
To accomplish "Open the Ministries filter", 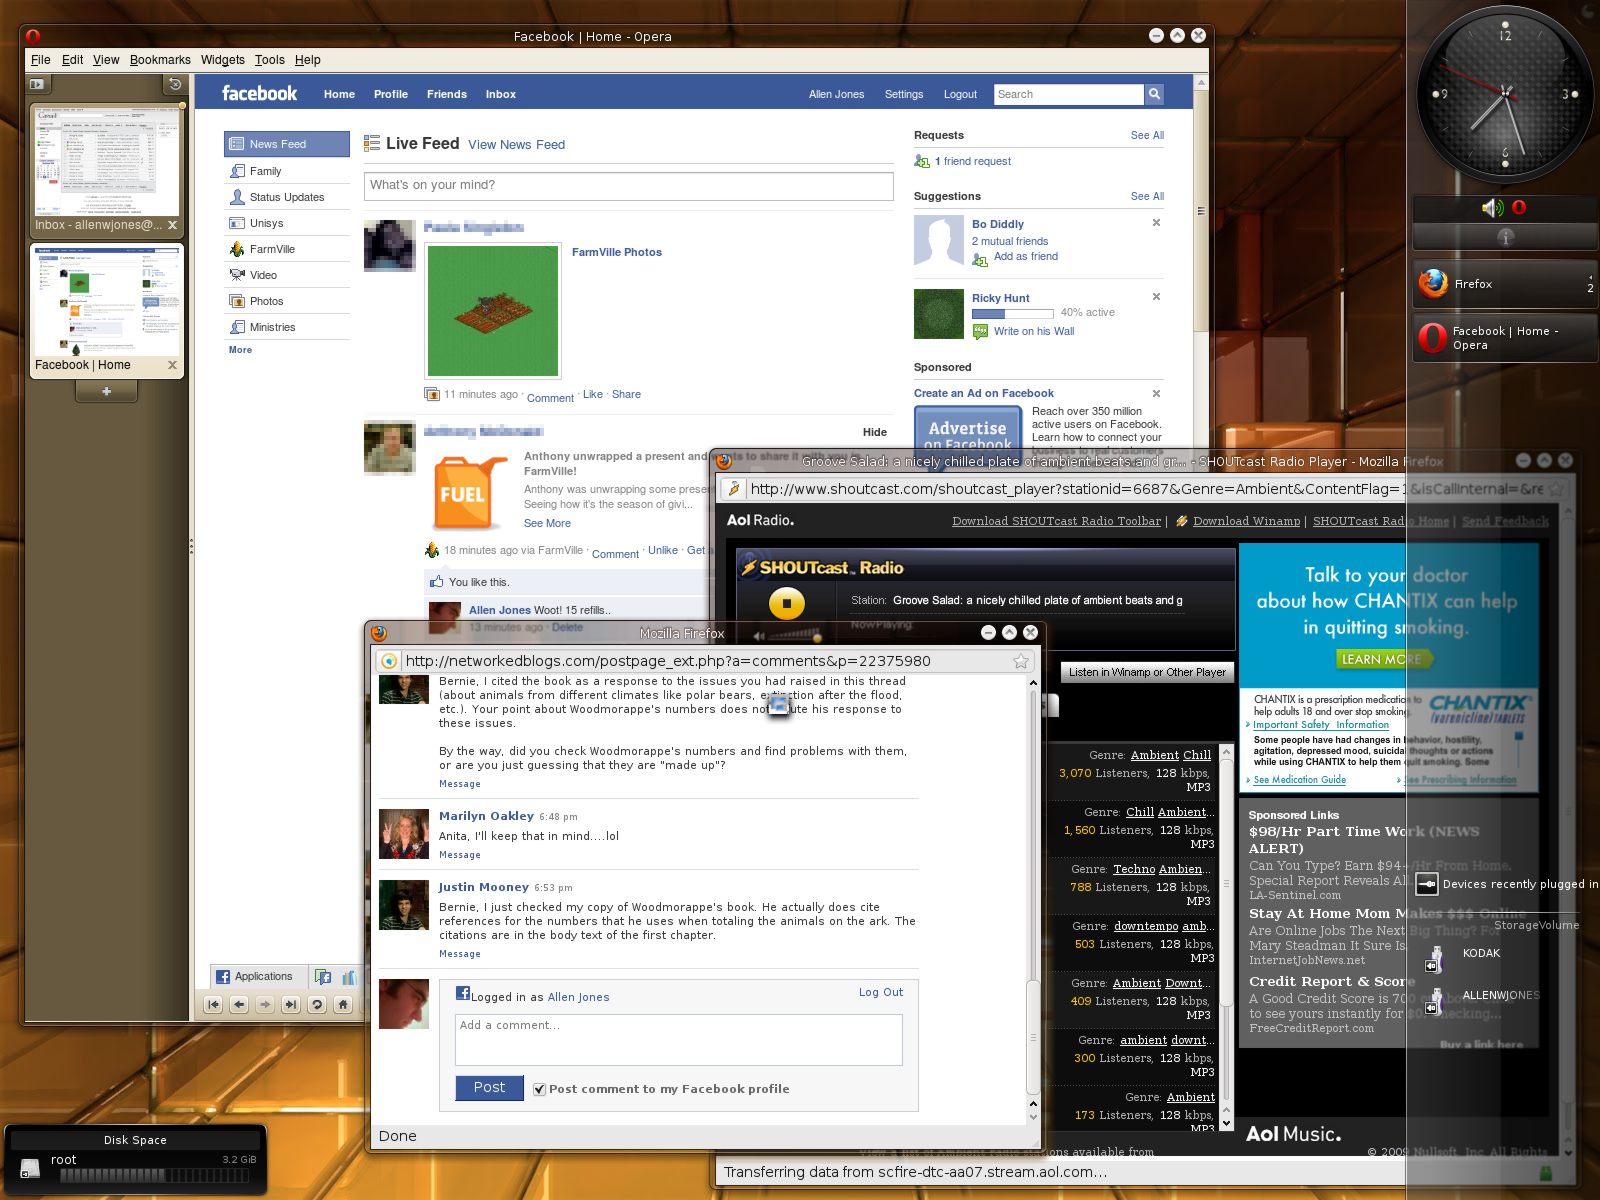I will click(272, 327).
